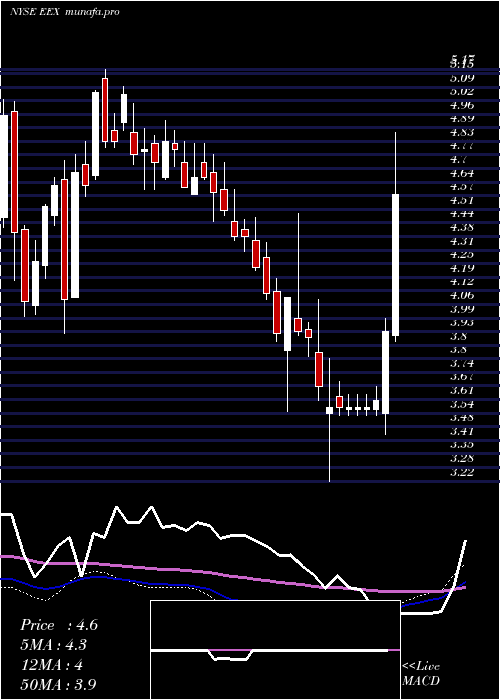Click the 4.12 price axis label
This screenshot has width=500, height=700.
pyautogui.click(x=462, y=282)
